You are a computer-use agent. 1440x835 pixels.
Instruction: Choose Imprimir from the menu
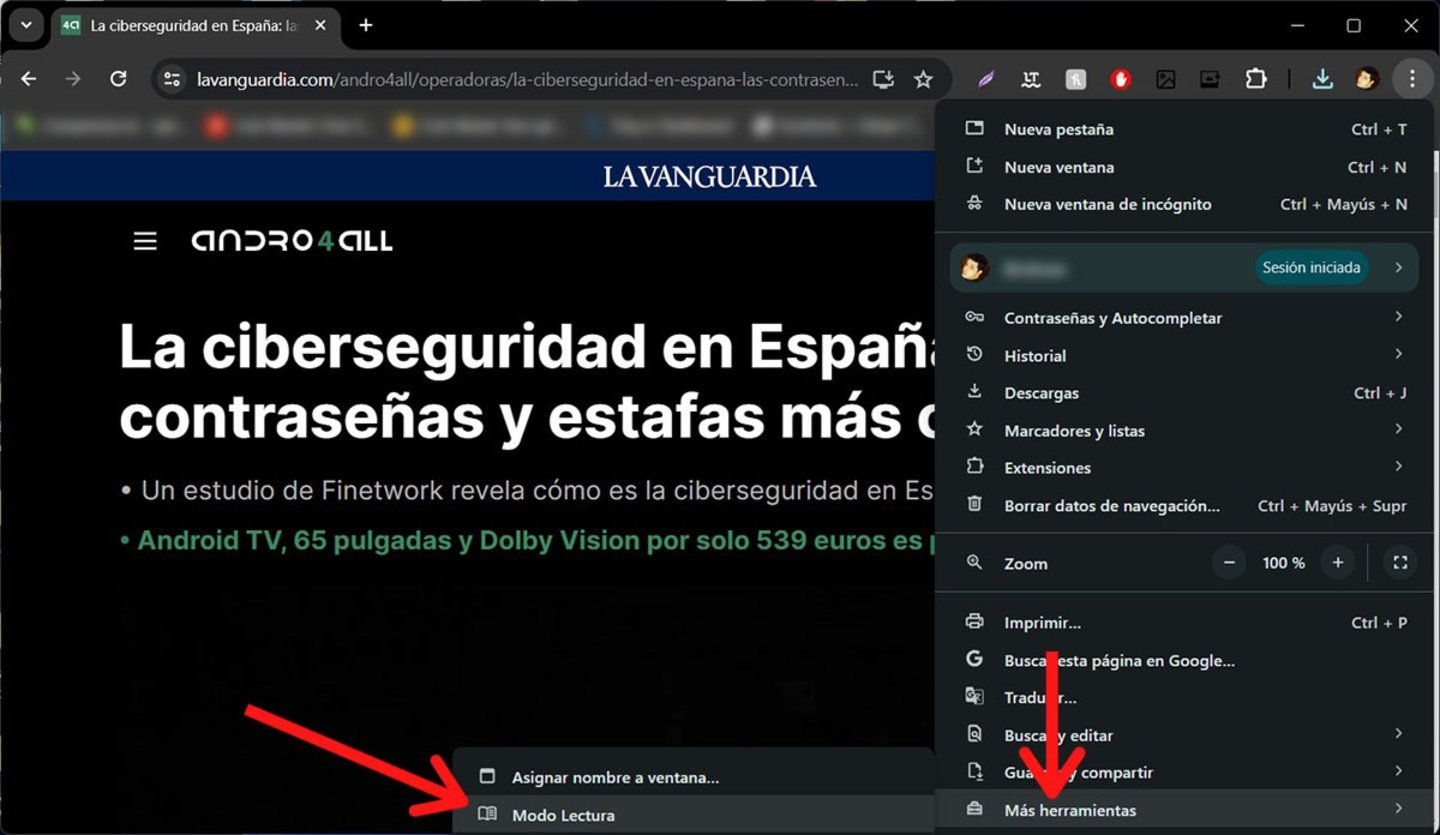[1184, 623]
